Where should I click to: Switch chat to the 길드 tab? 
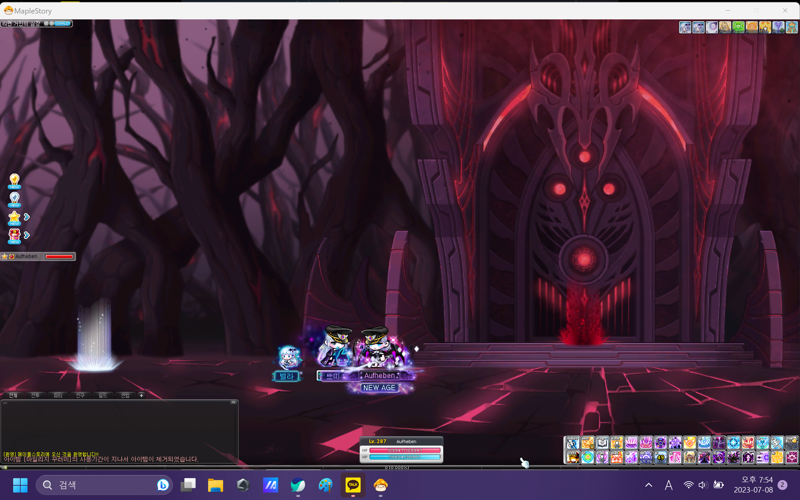[103, 395]
